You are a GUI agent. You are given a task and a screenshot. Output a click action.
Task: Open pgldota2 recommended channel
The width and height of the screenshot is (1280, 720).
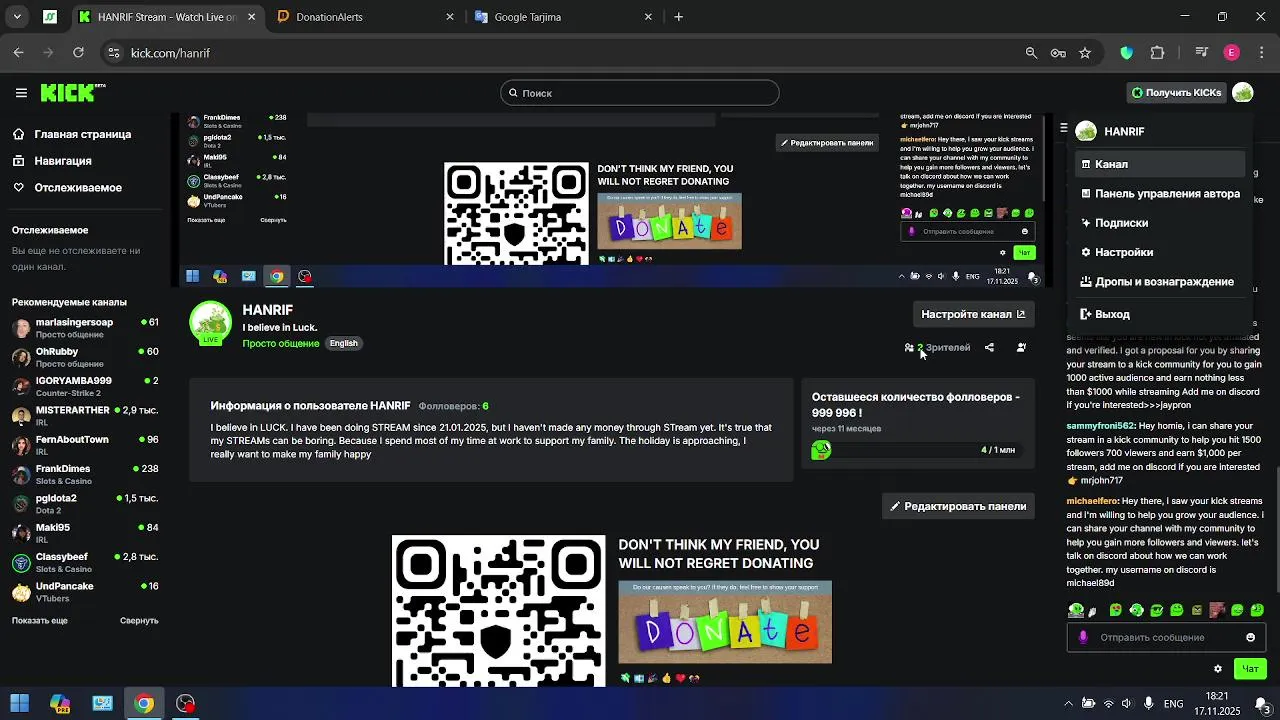coord(85,504)
